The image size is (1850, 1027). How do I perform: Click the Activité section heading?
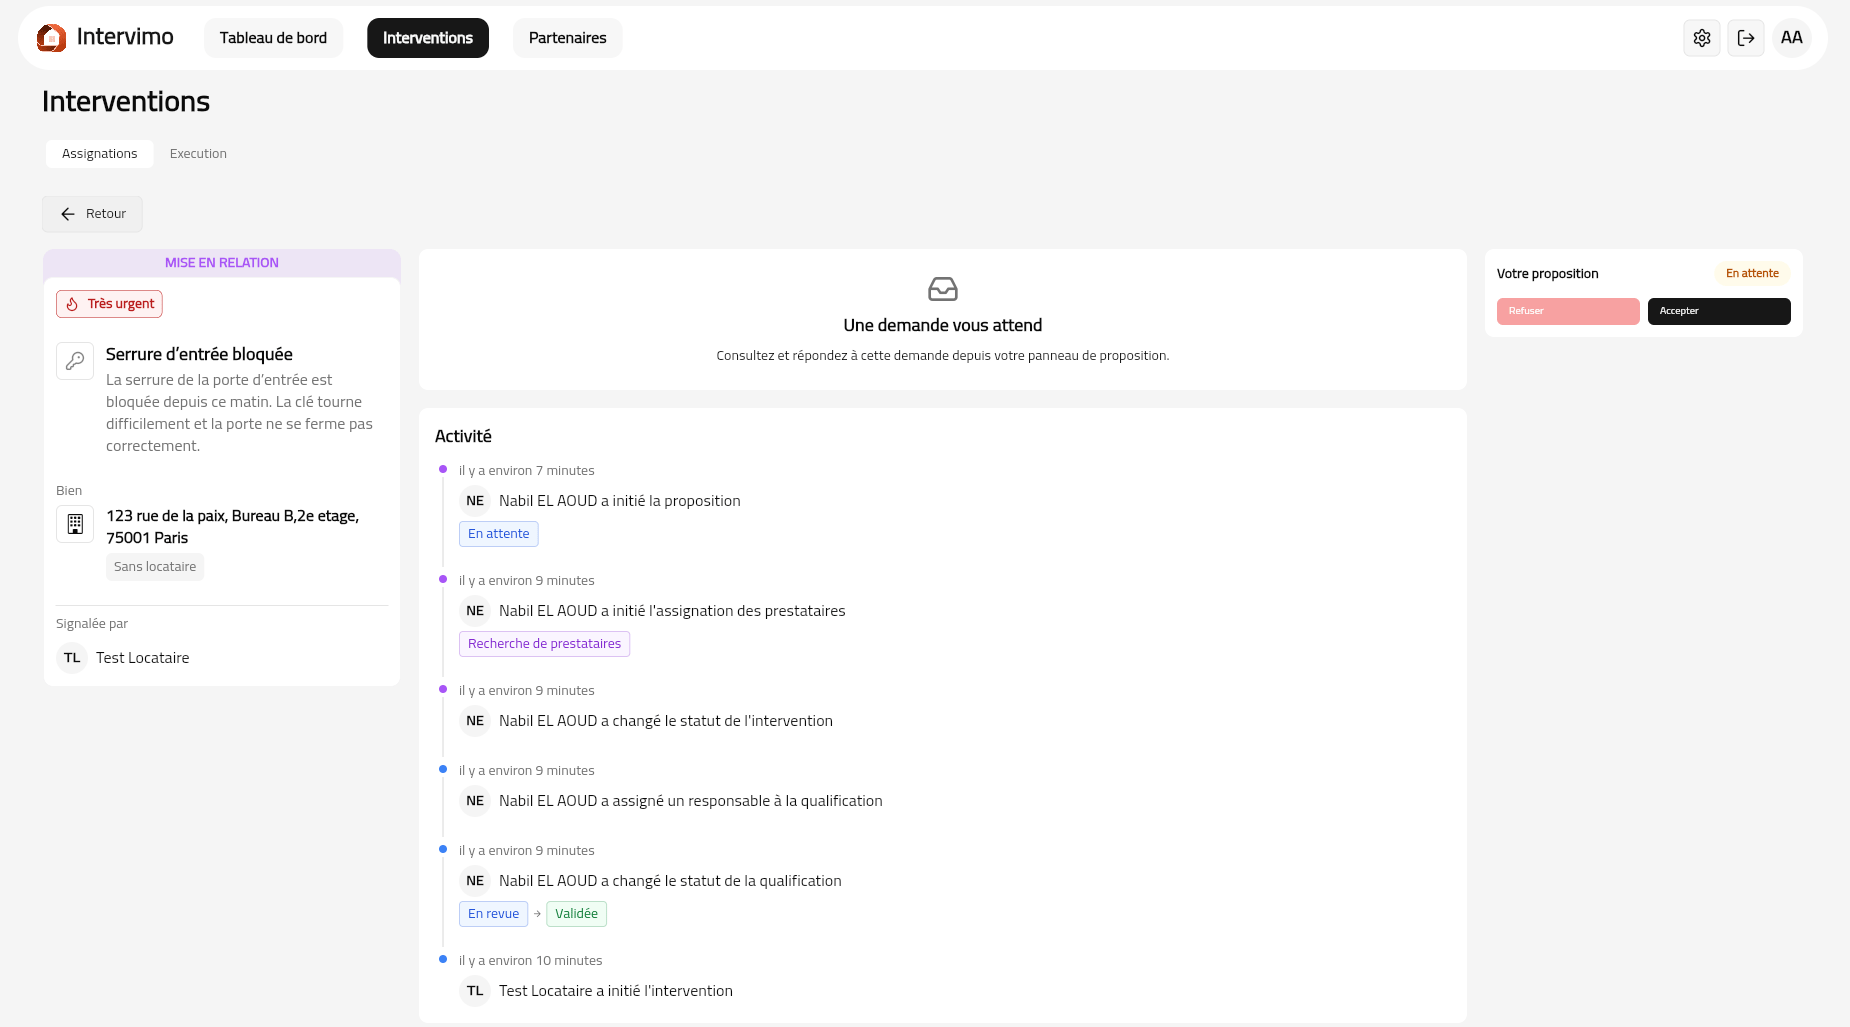tap(463, 436)
